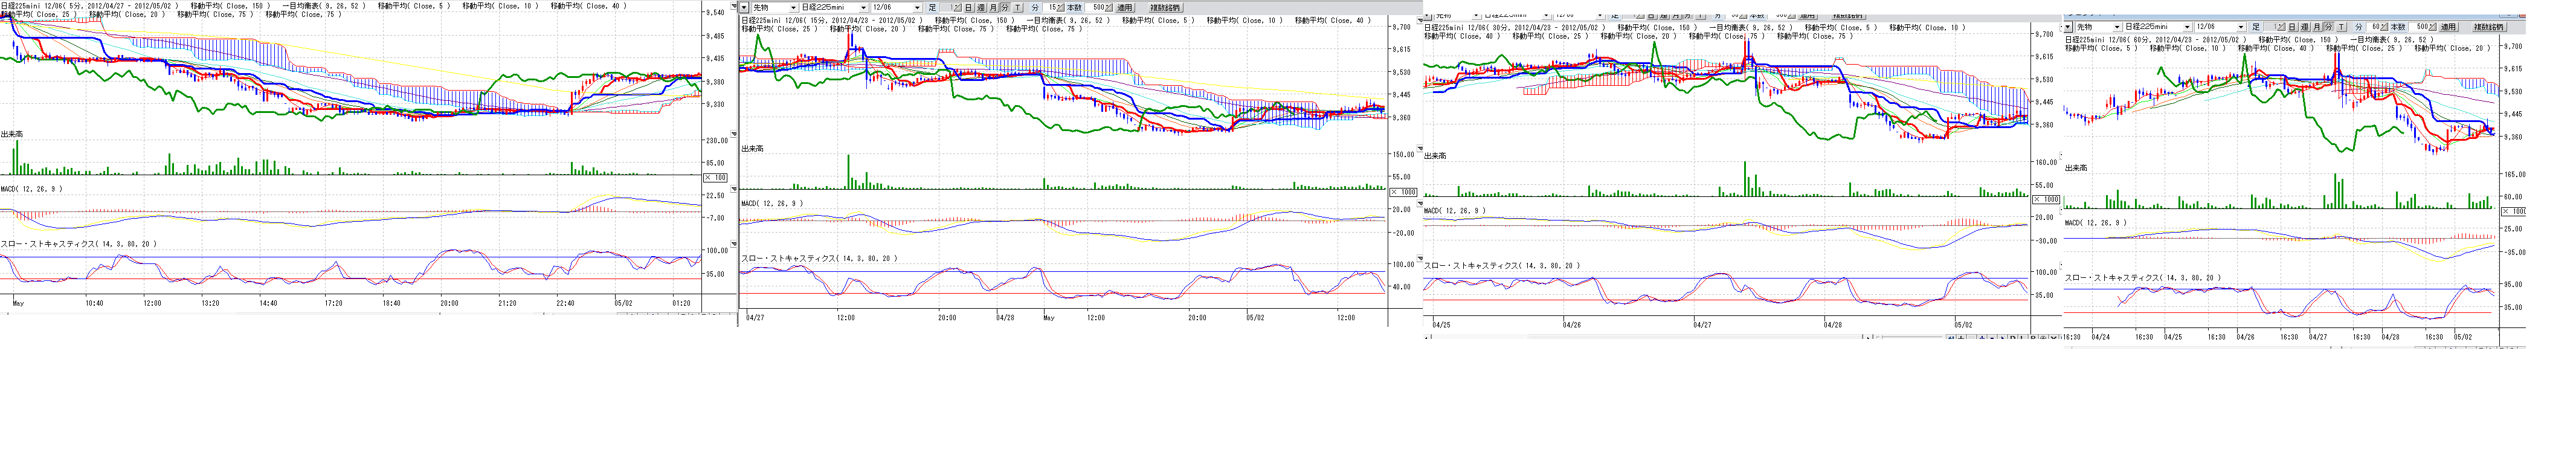Viewport: 2576px width, 464px height.
Task: Open the 先物 product type dropdown in 15-minute chart
Action: 794,8
